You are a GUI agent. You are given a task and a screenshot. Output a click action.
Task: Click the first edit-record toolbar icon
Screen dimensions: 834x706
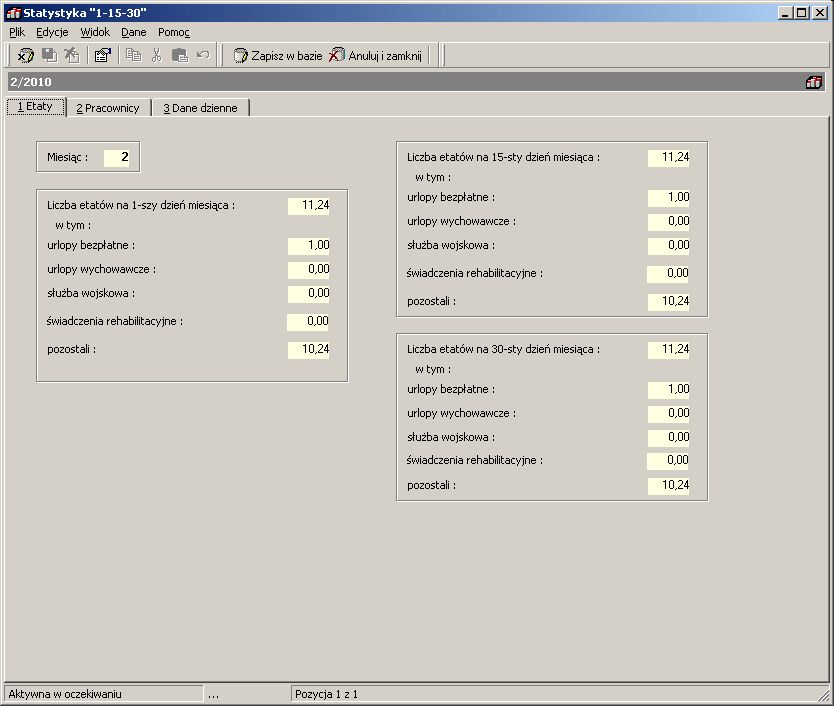[25, 55]
